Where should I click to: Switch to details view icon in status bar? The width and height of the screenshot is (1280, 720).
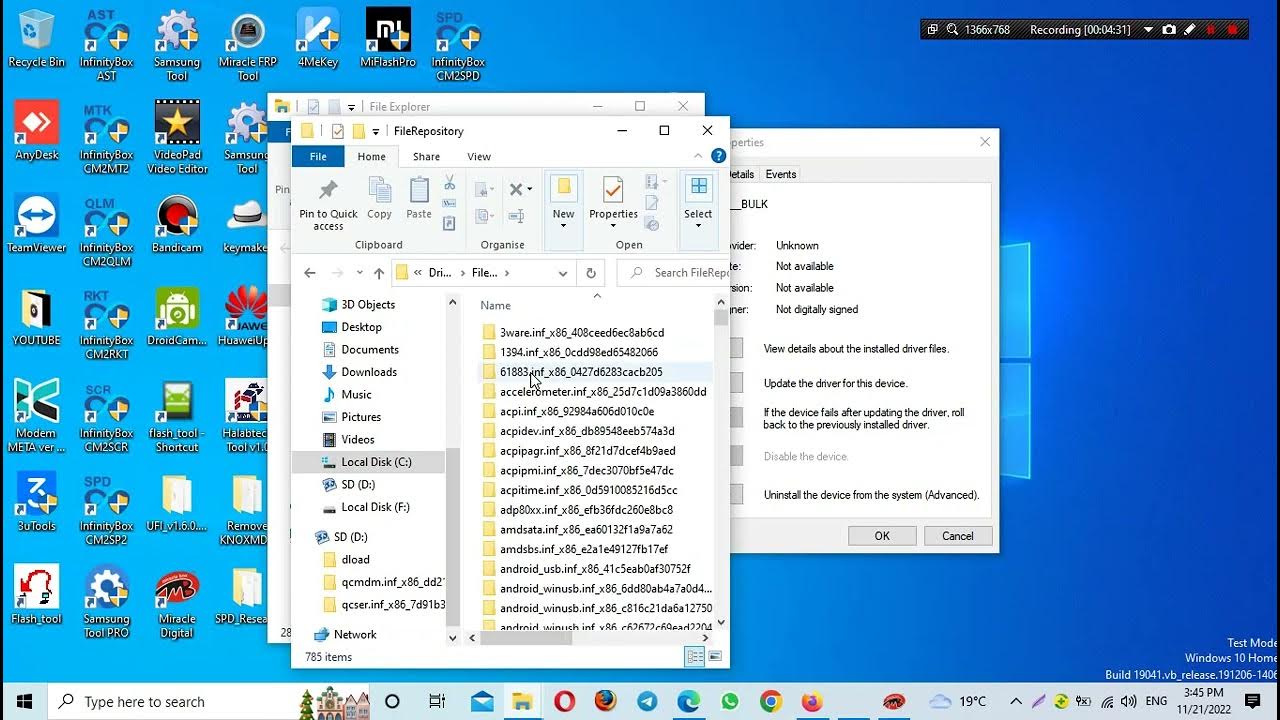(x=694, y=657)
